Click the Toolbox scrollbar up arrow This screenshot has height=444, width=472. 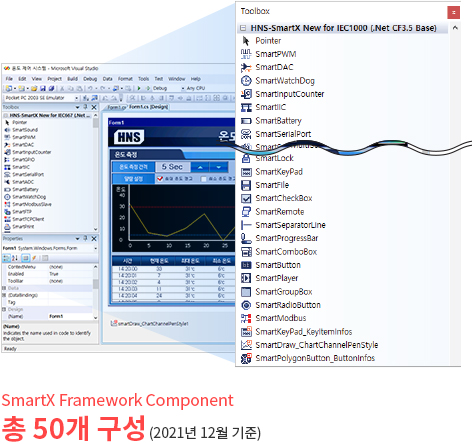[455, 28]
